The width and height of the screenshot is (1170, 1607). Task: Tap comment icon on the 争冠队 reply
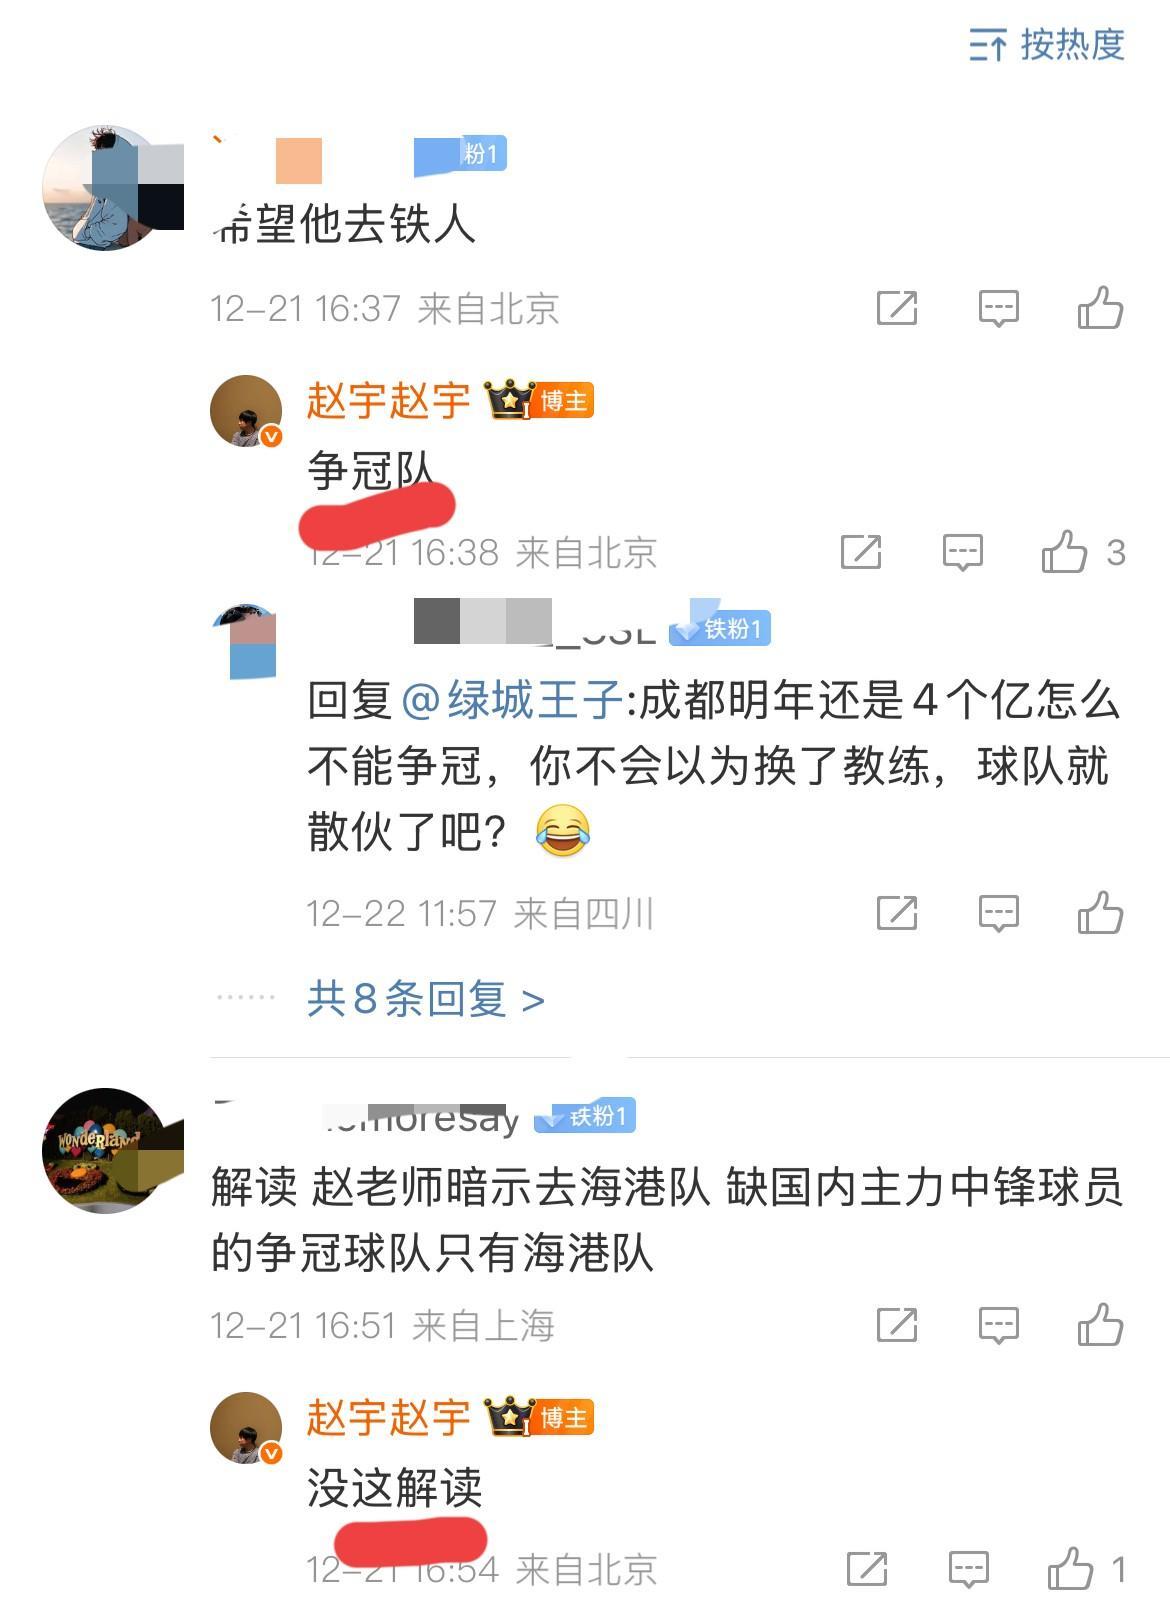(x=963, y=551)
